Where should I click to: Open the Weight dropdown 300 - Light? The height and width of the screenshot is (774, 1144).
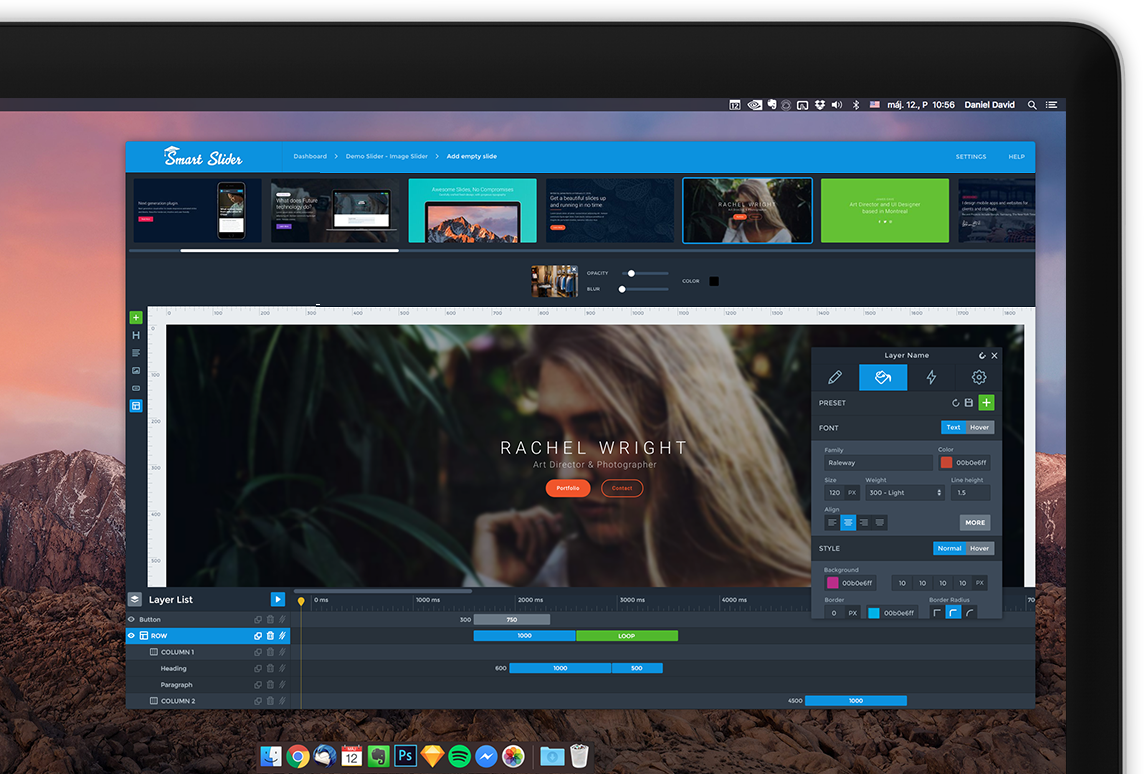tap(905, 493)
